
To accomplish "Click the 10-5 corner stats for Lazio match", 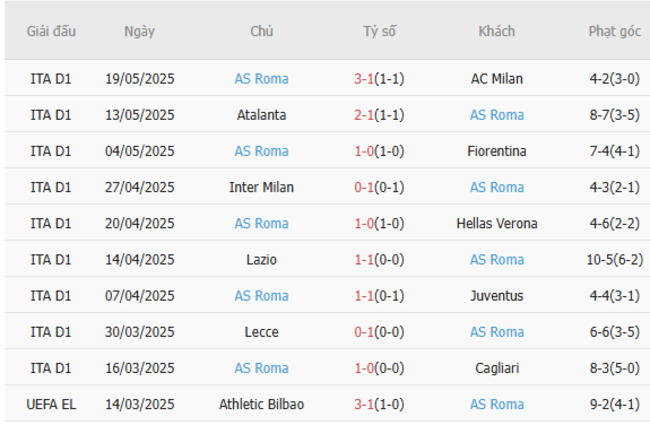I will pyautogui.click(x=602, y=260).
